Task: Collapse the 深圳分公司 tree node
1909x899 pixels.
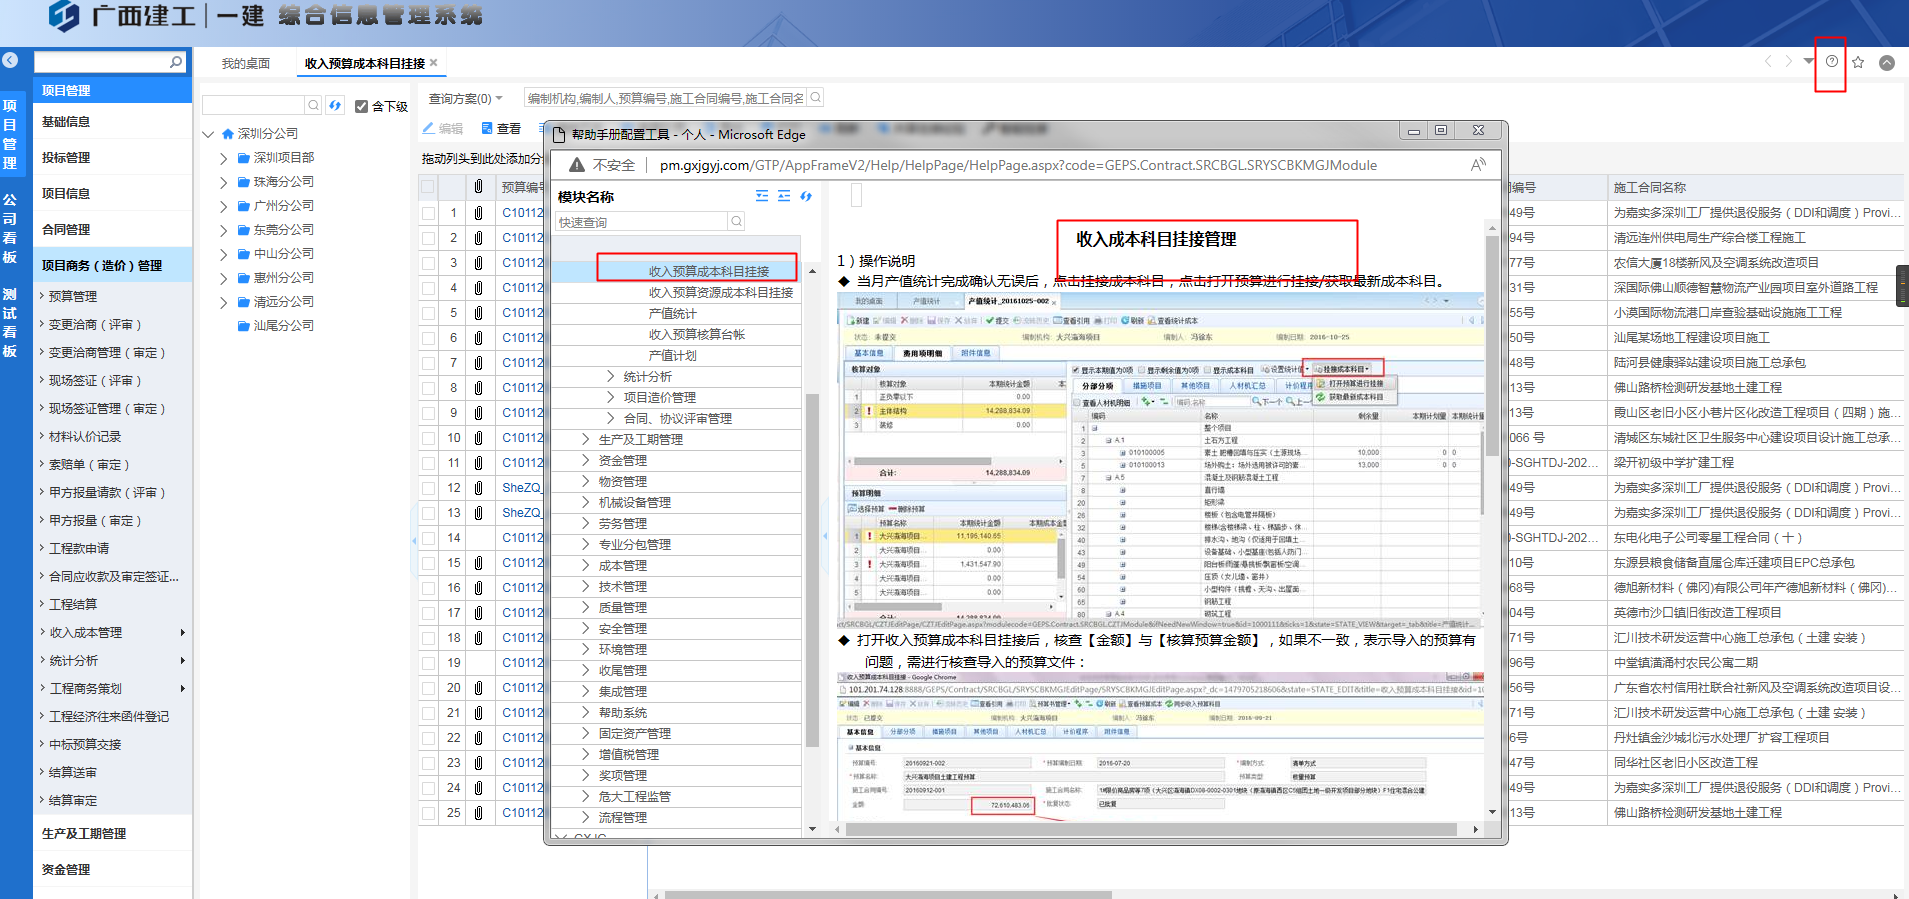Action: (208, 133)
